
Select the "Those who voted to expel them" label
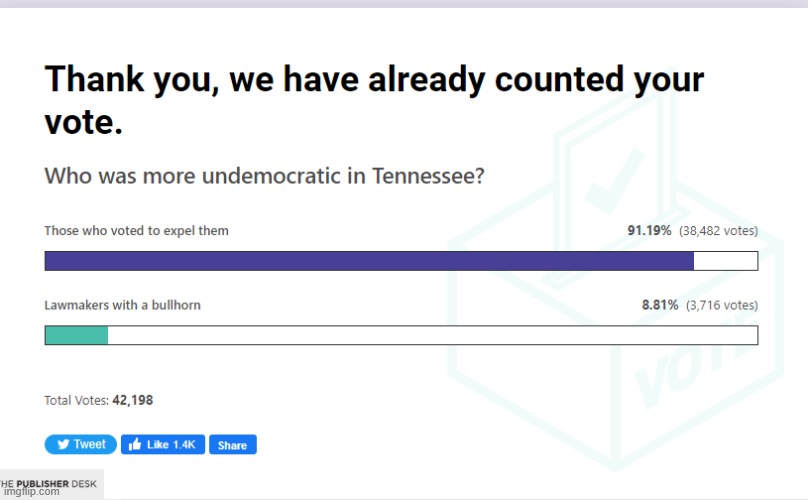(x=136, y=231)
